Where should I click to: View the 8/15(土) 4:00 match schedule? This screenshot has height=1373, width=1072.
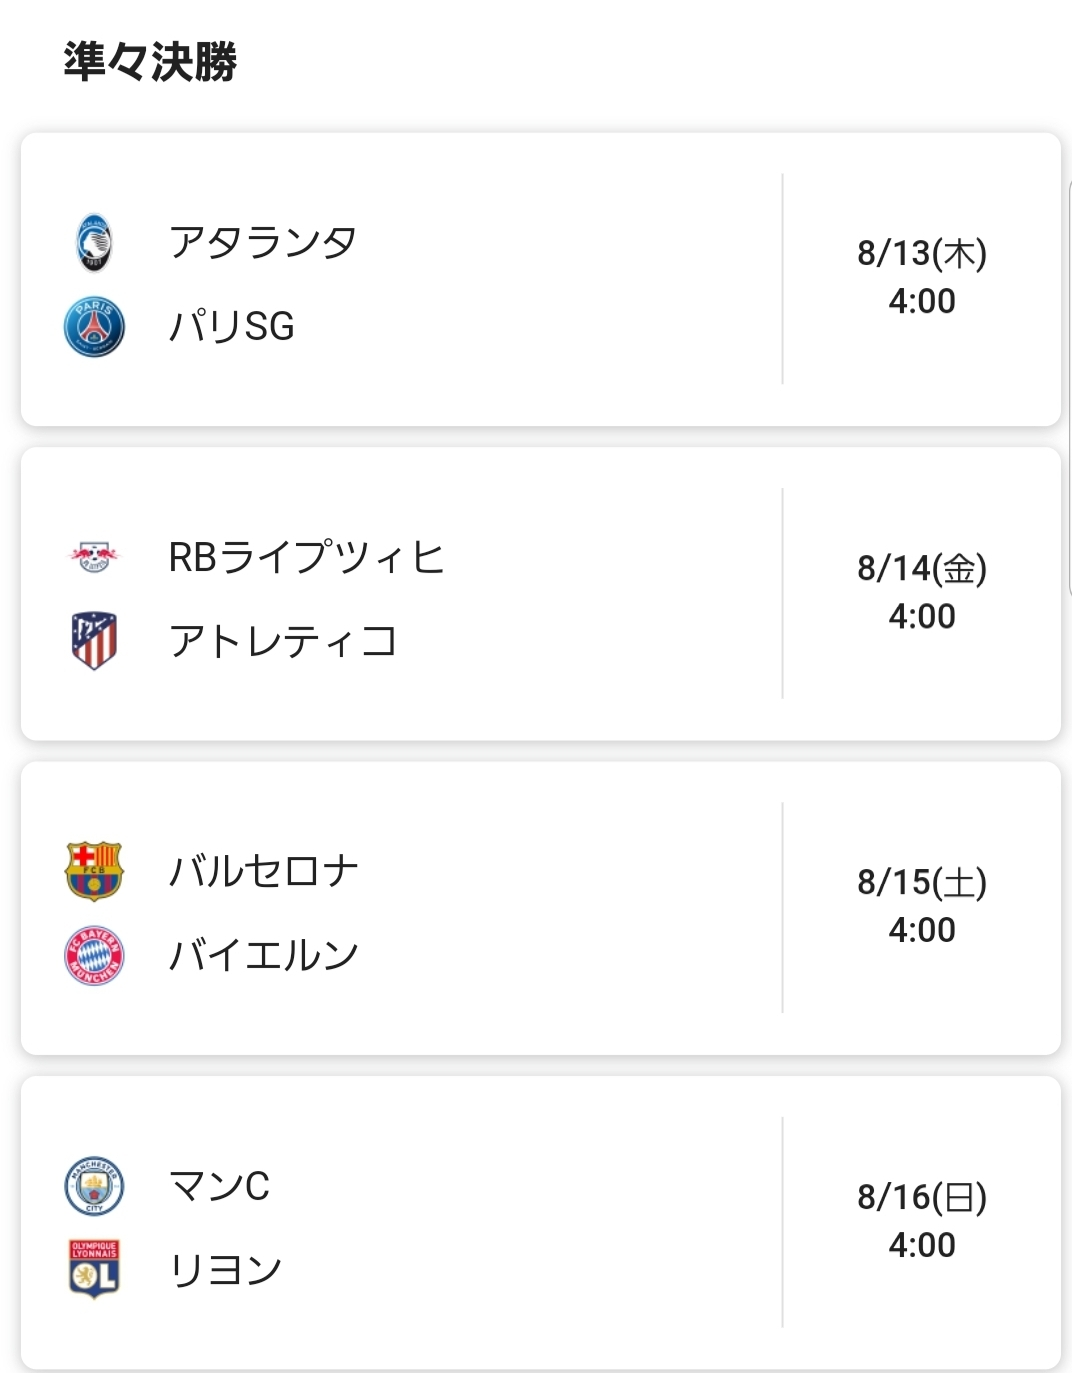(922, 906)
